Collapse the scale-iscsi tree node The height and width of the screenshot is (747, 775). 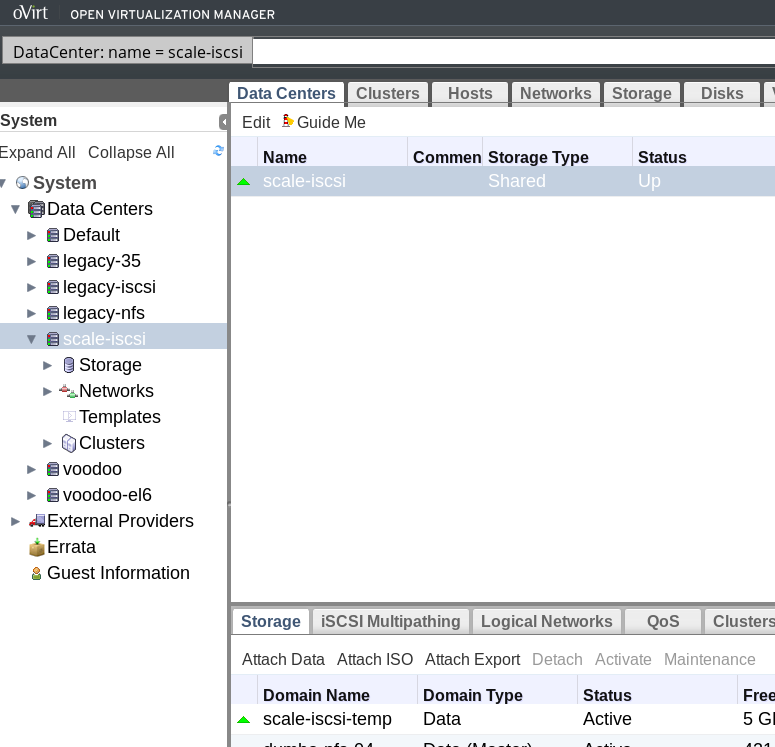click(x=32, y=339)
